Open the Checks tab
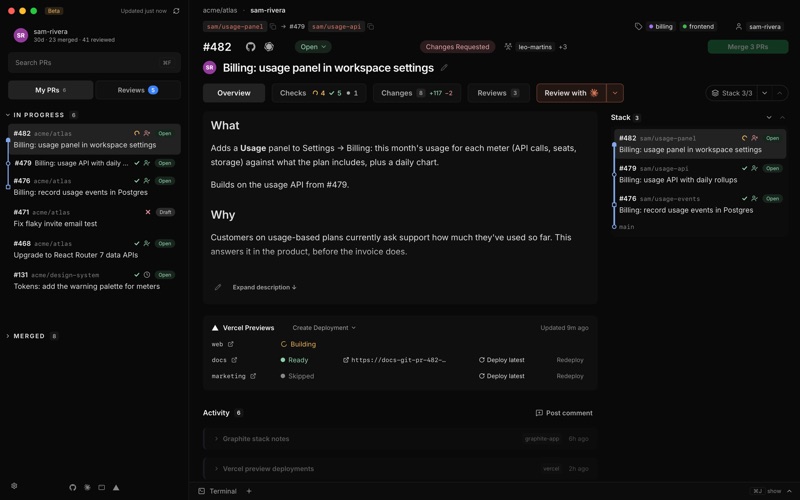This screenshot has height=500, width=800. tap(319, 93)
